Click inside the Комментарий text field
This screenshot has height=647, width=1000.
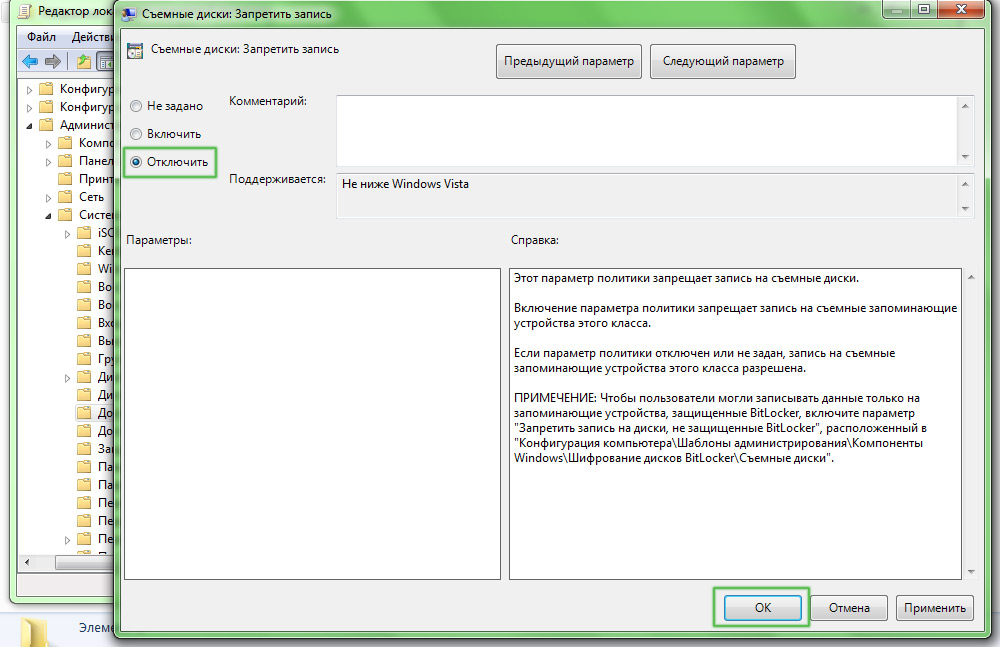[646, 129]
